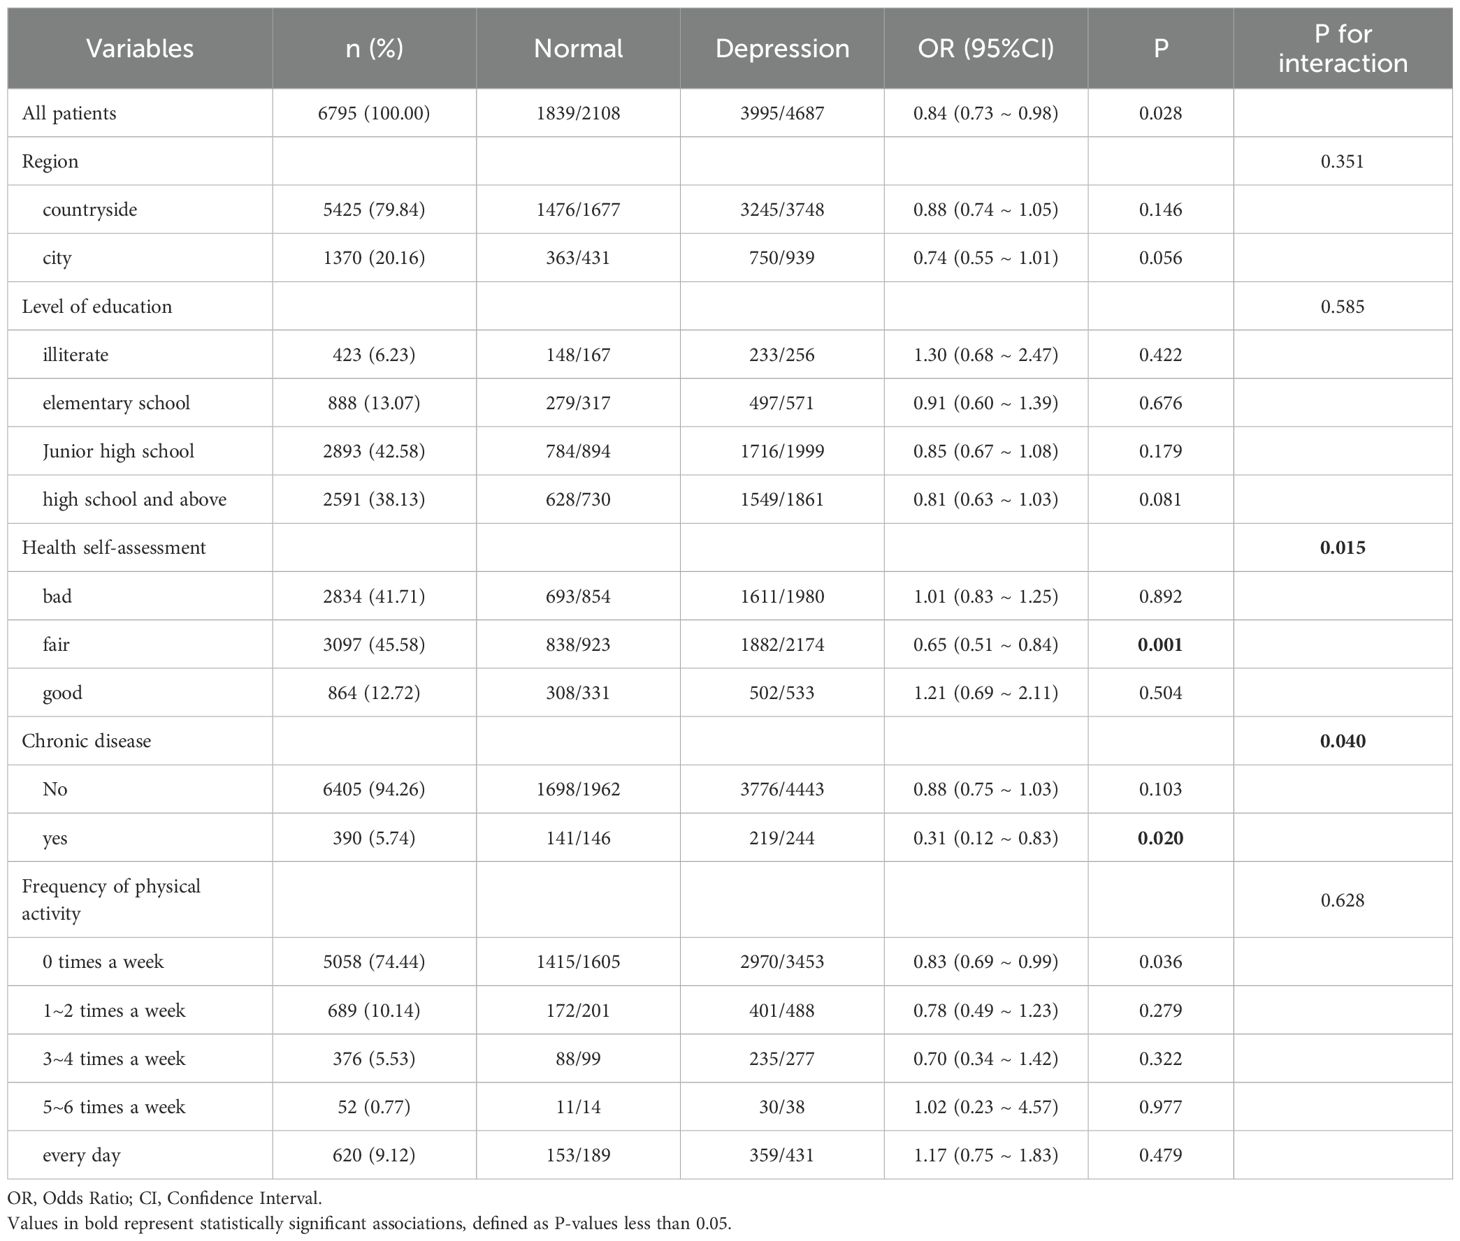
Task: Click the Variables column header
Action: [140, 48]
